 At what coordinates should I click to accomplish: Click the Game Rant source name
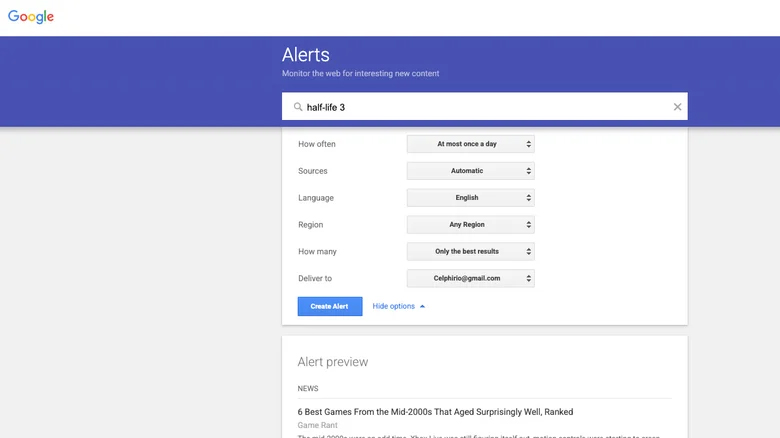tap(317, 426)
